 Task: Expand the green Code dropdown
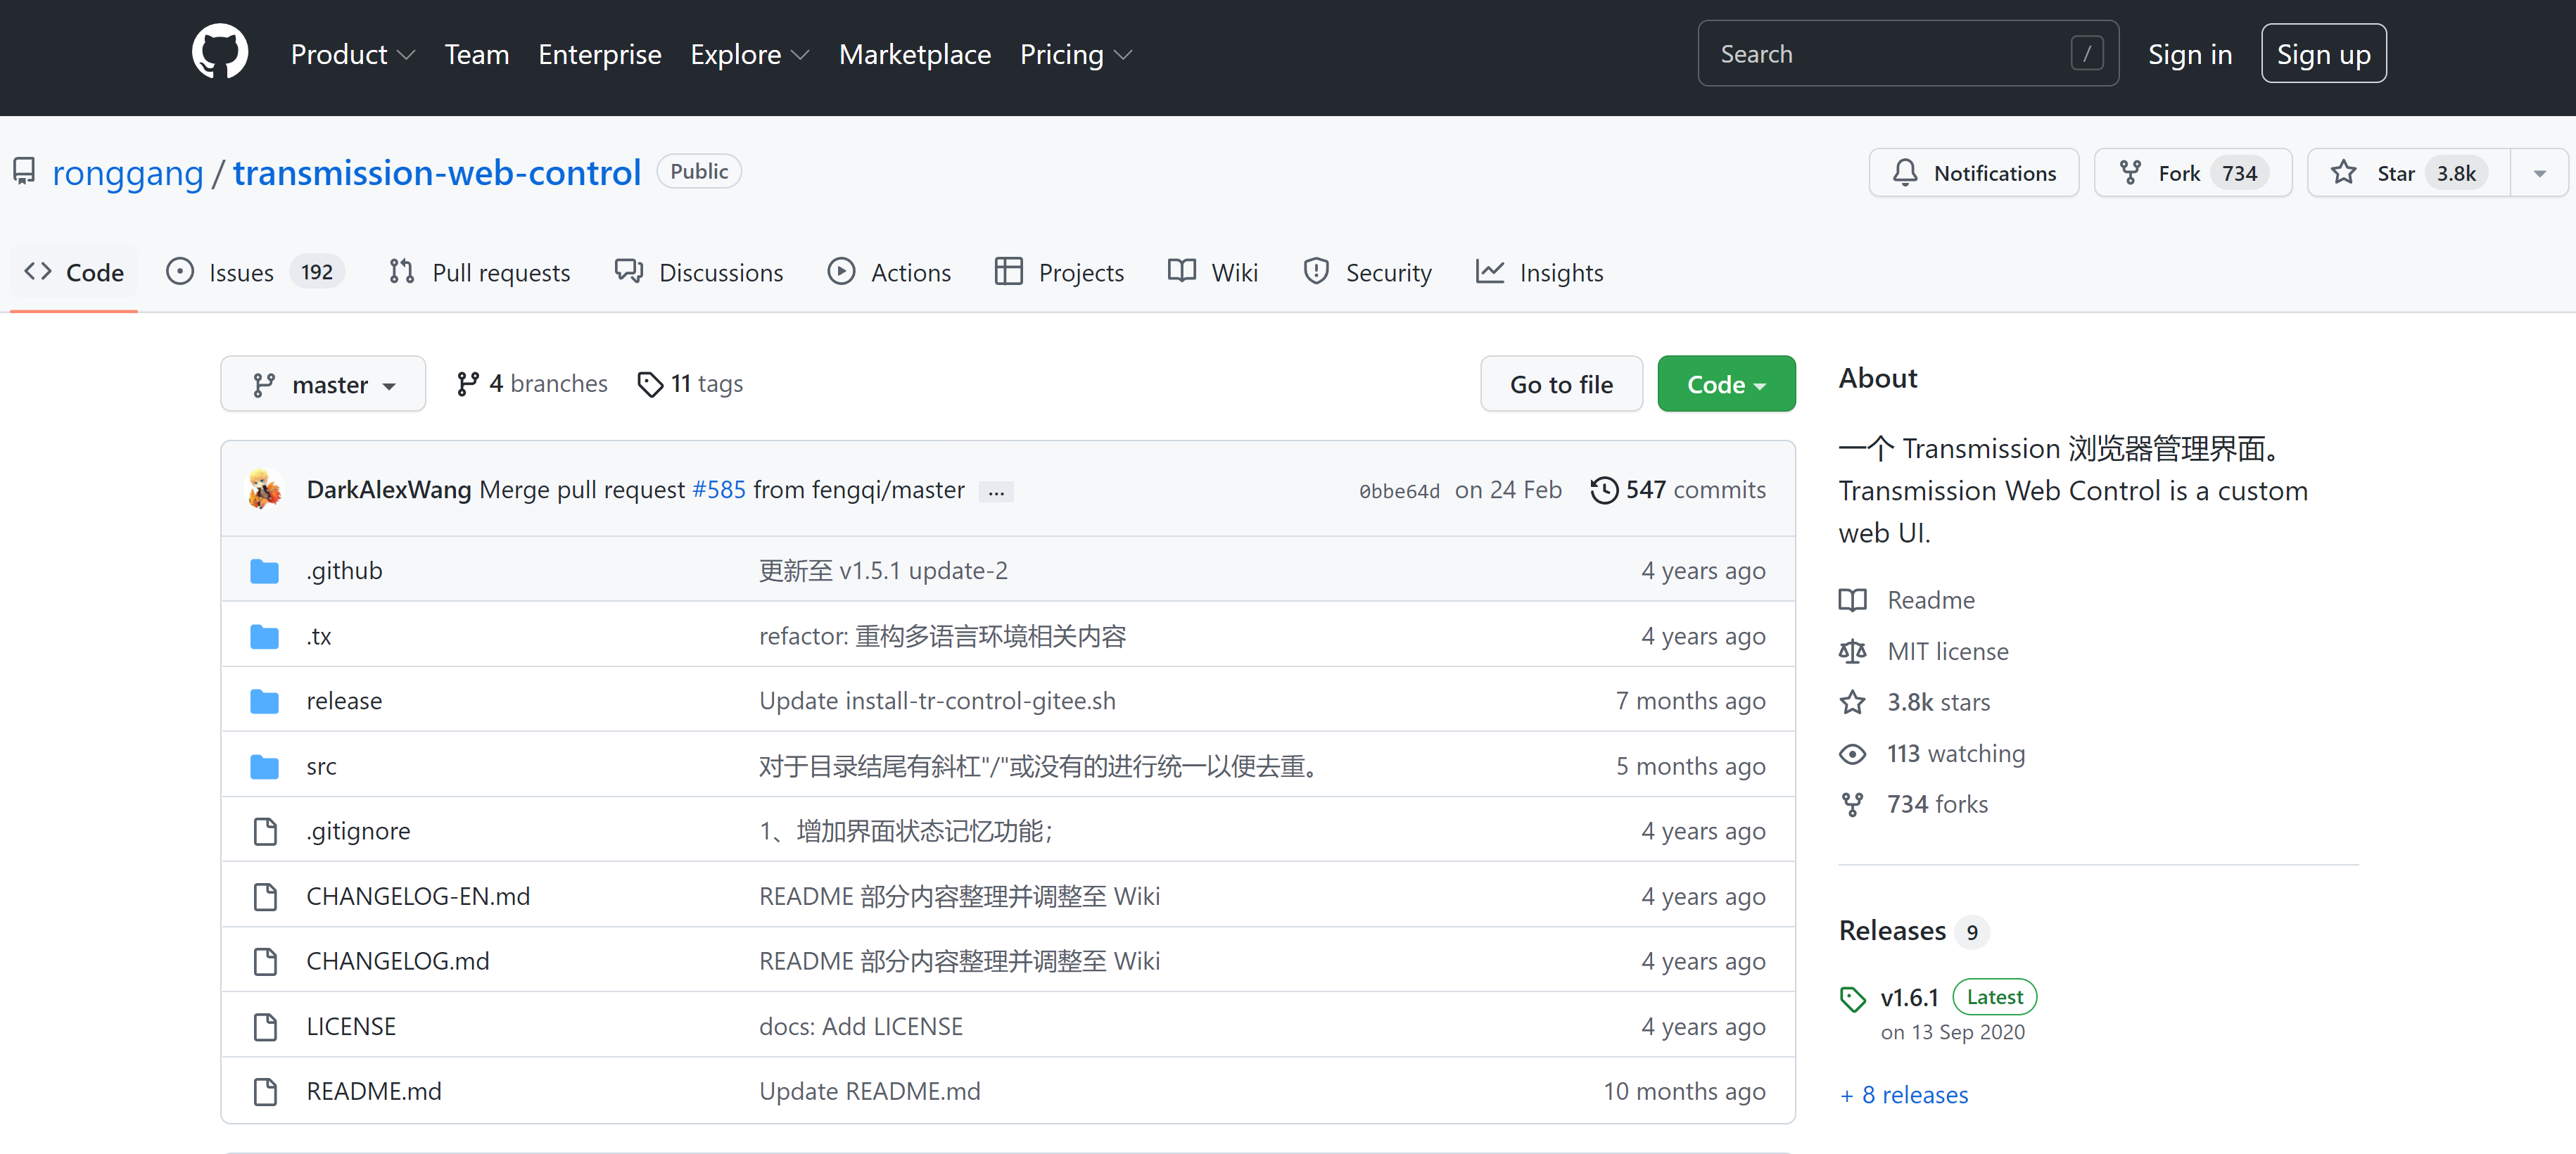coord(1726,384)
